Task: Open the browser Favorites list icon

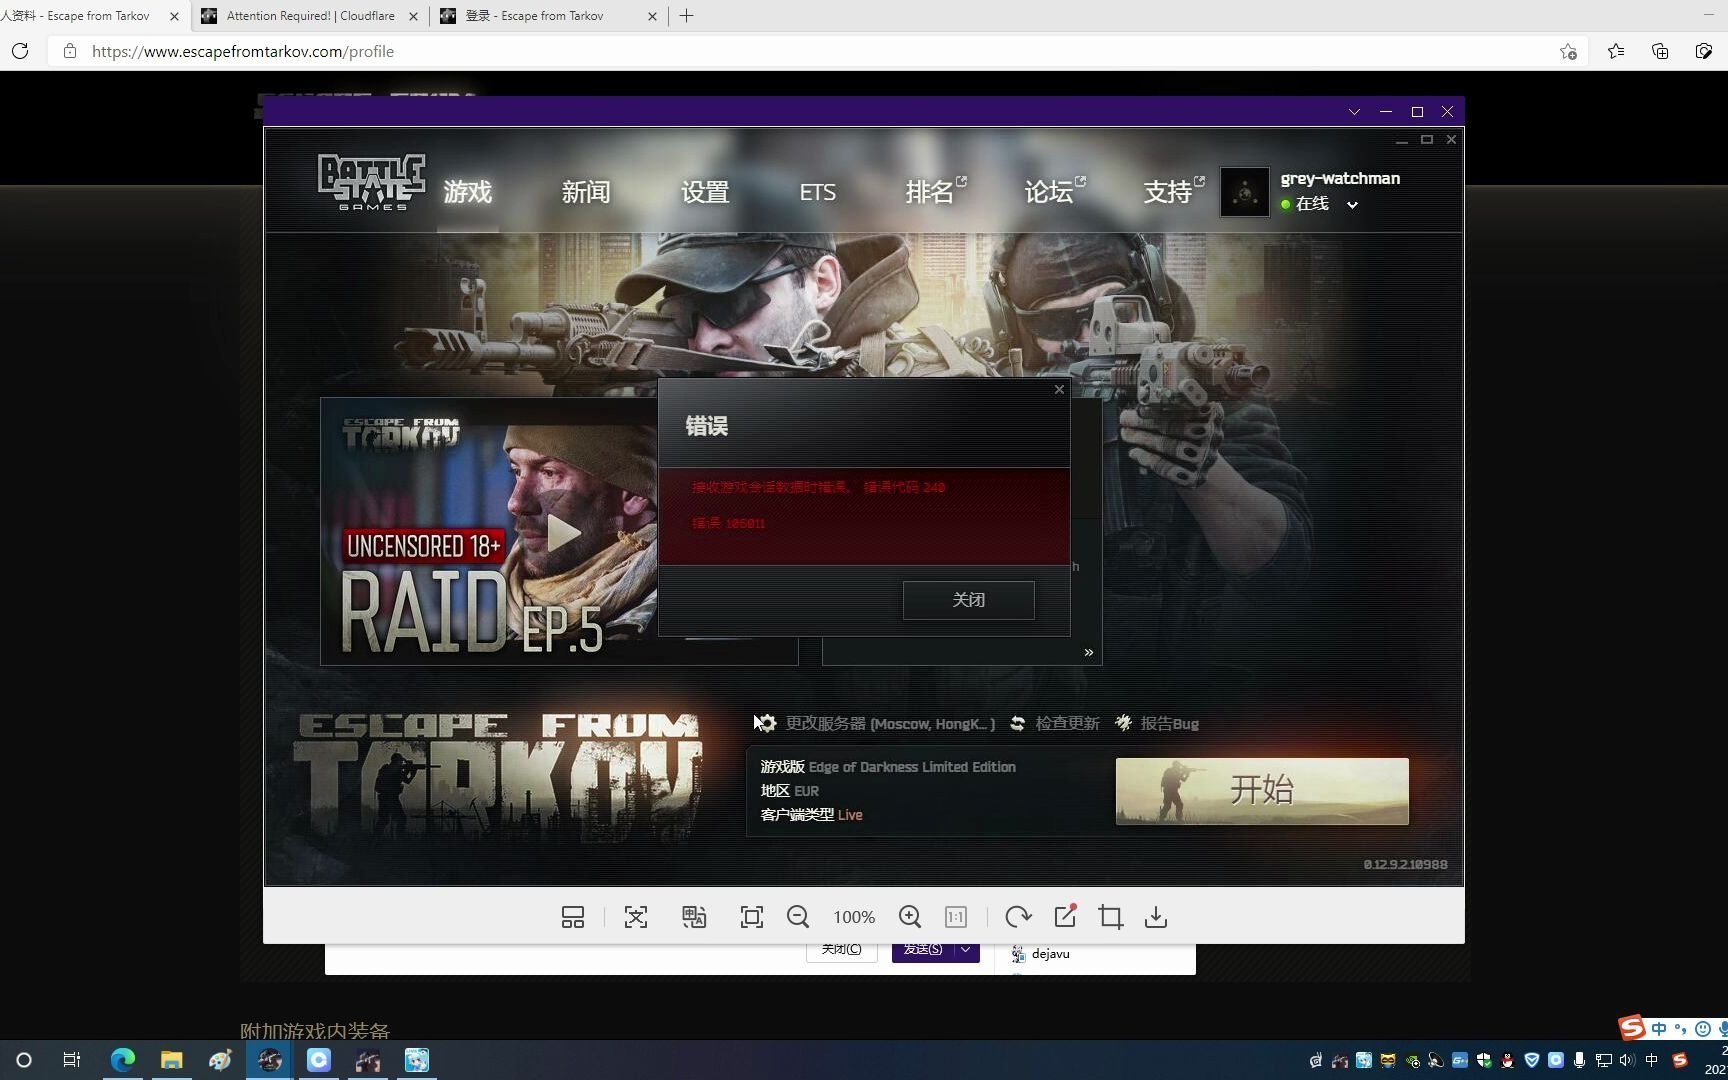Action: [x=1616, y=51]
